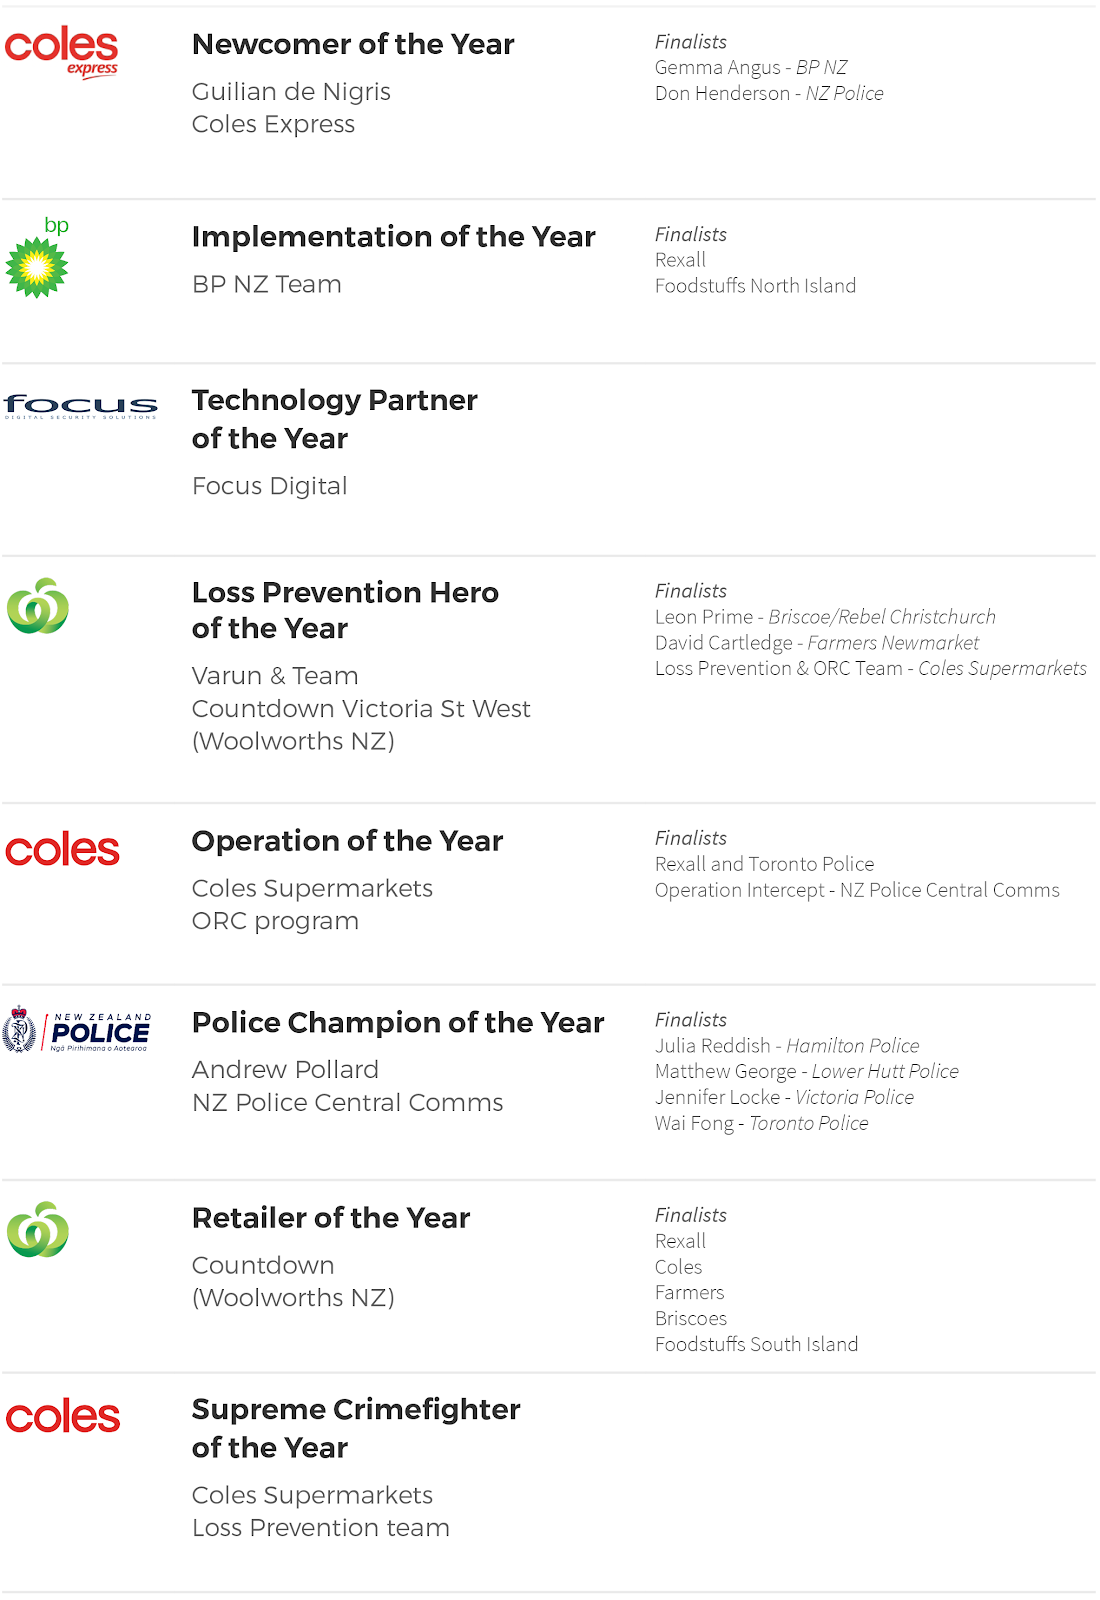Image resolution: width=1100 pixels, height=1600 pixels.
Task: Select the Implementation of the Year heading
Action: click(x=394, y=237)
